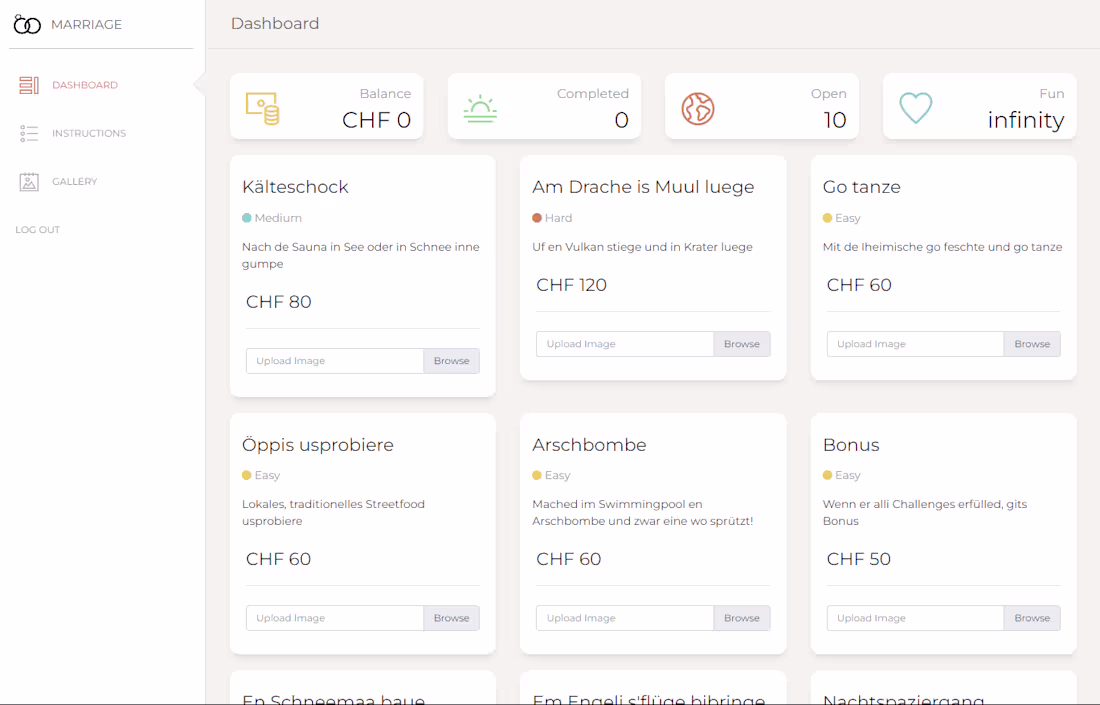Click the Gallery picture icon

coord(29,181)
